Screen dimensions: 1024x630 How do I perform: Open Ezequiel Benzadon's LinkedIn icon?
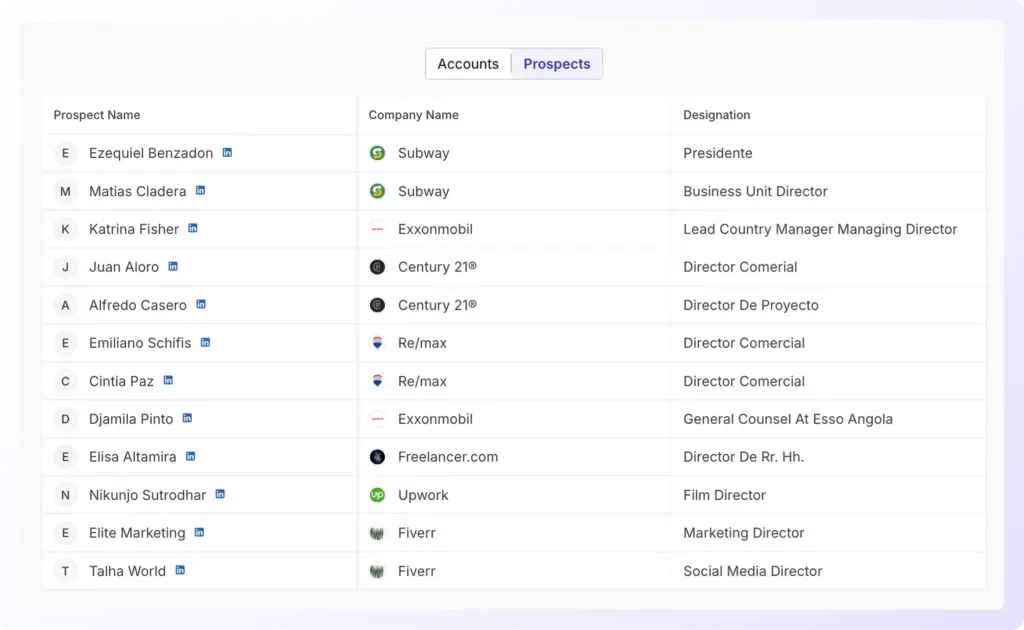pos(227,153)
